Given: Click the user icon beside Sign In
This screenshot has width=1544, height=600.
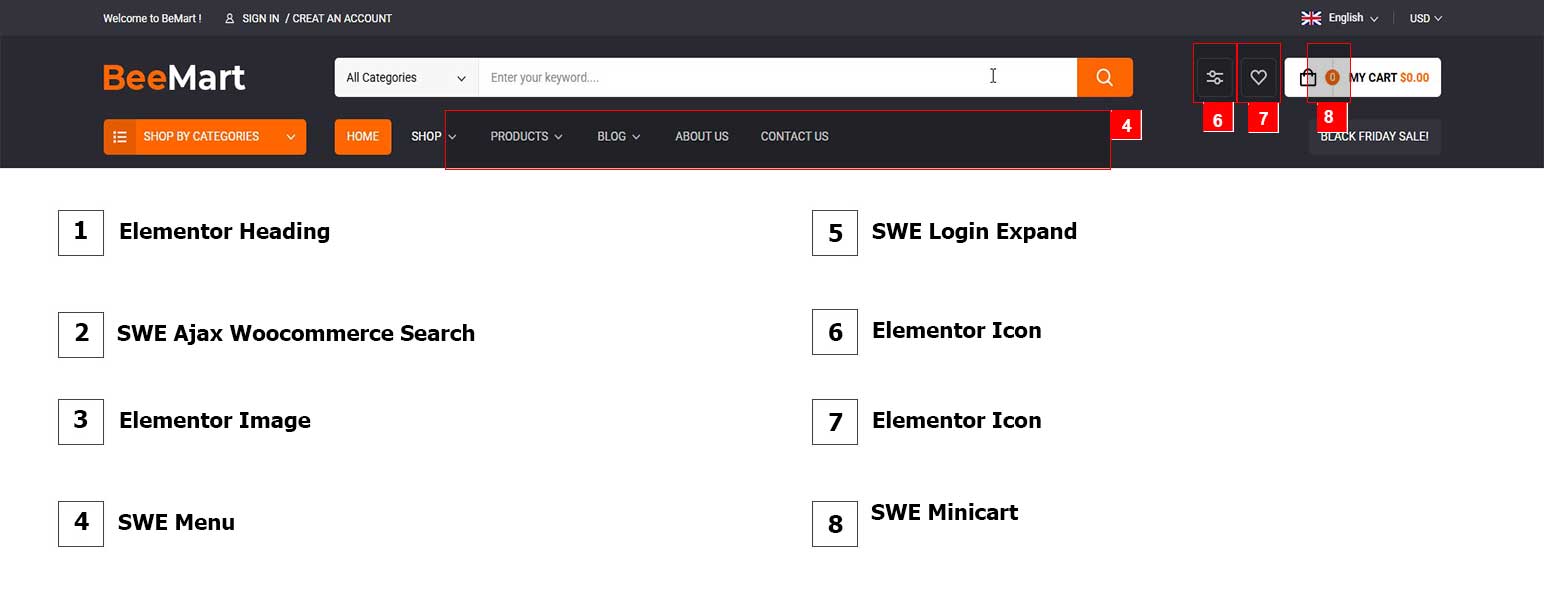Looking at the screenshot, I should [230, 18].
